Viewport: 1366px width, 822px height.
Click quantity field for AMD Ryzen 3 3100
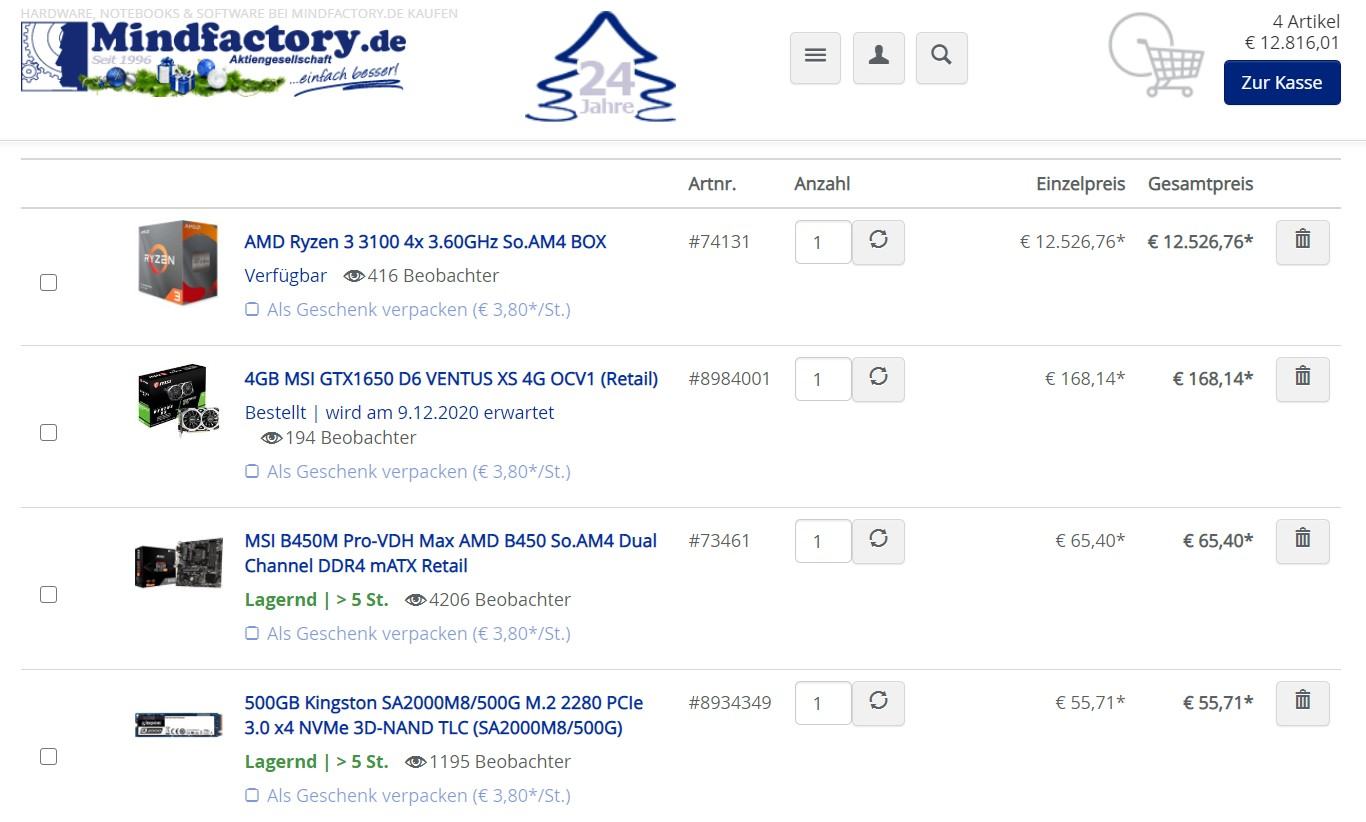tap(823, 242)
